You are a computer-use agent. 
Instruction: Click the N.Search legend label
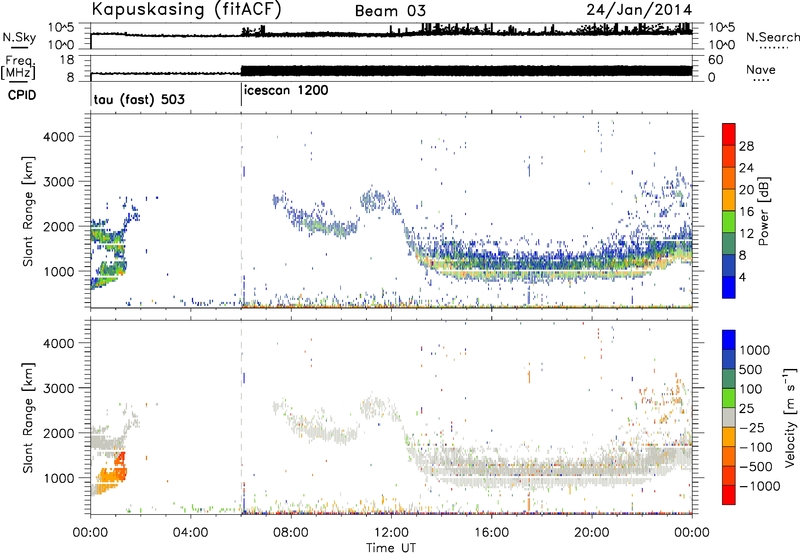click(772, 37)
